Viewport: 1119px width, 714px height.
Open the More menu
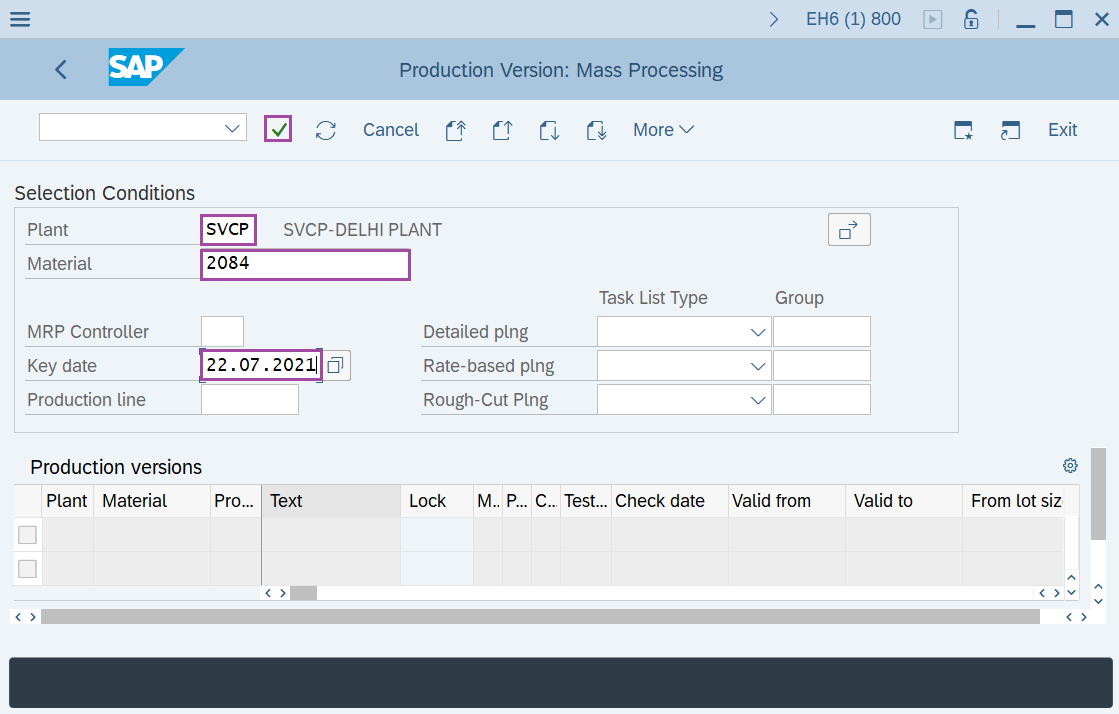tap(662, 129)
